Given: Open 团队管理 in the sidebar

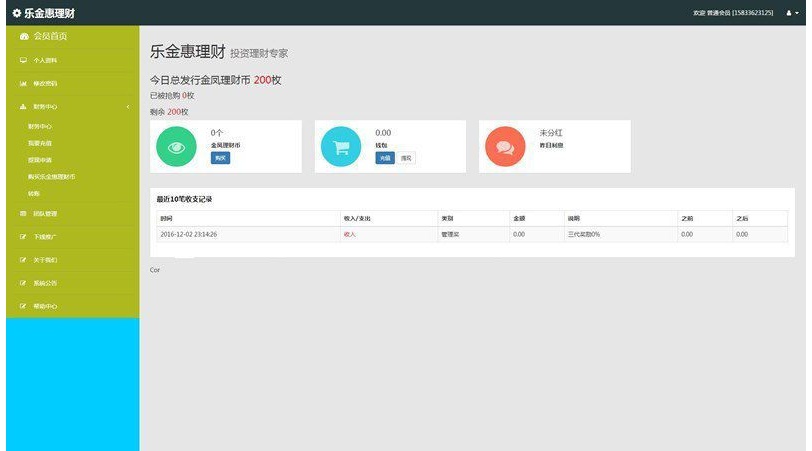Looking at the screenshot, I should pyautogui.click(x=46, y=213).
